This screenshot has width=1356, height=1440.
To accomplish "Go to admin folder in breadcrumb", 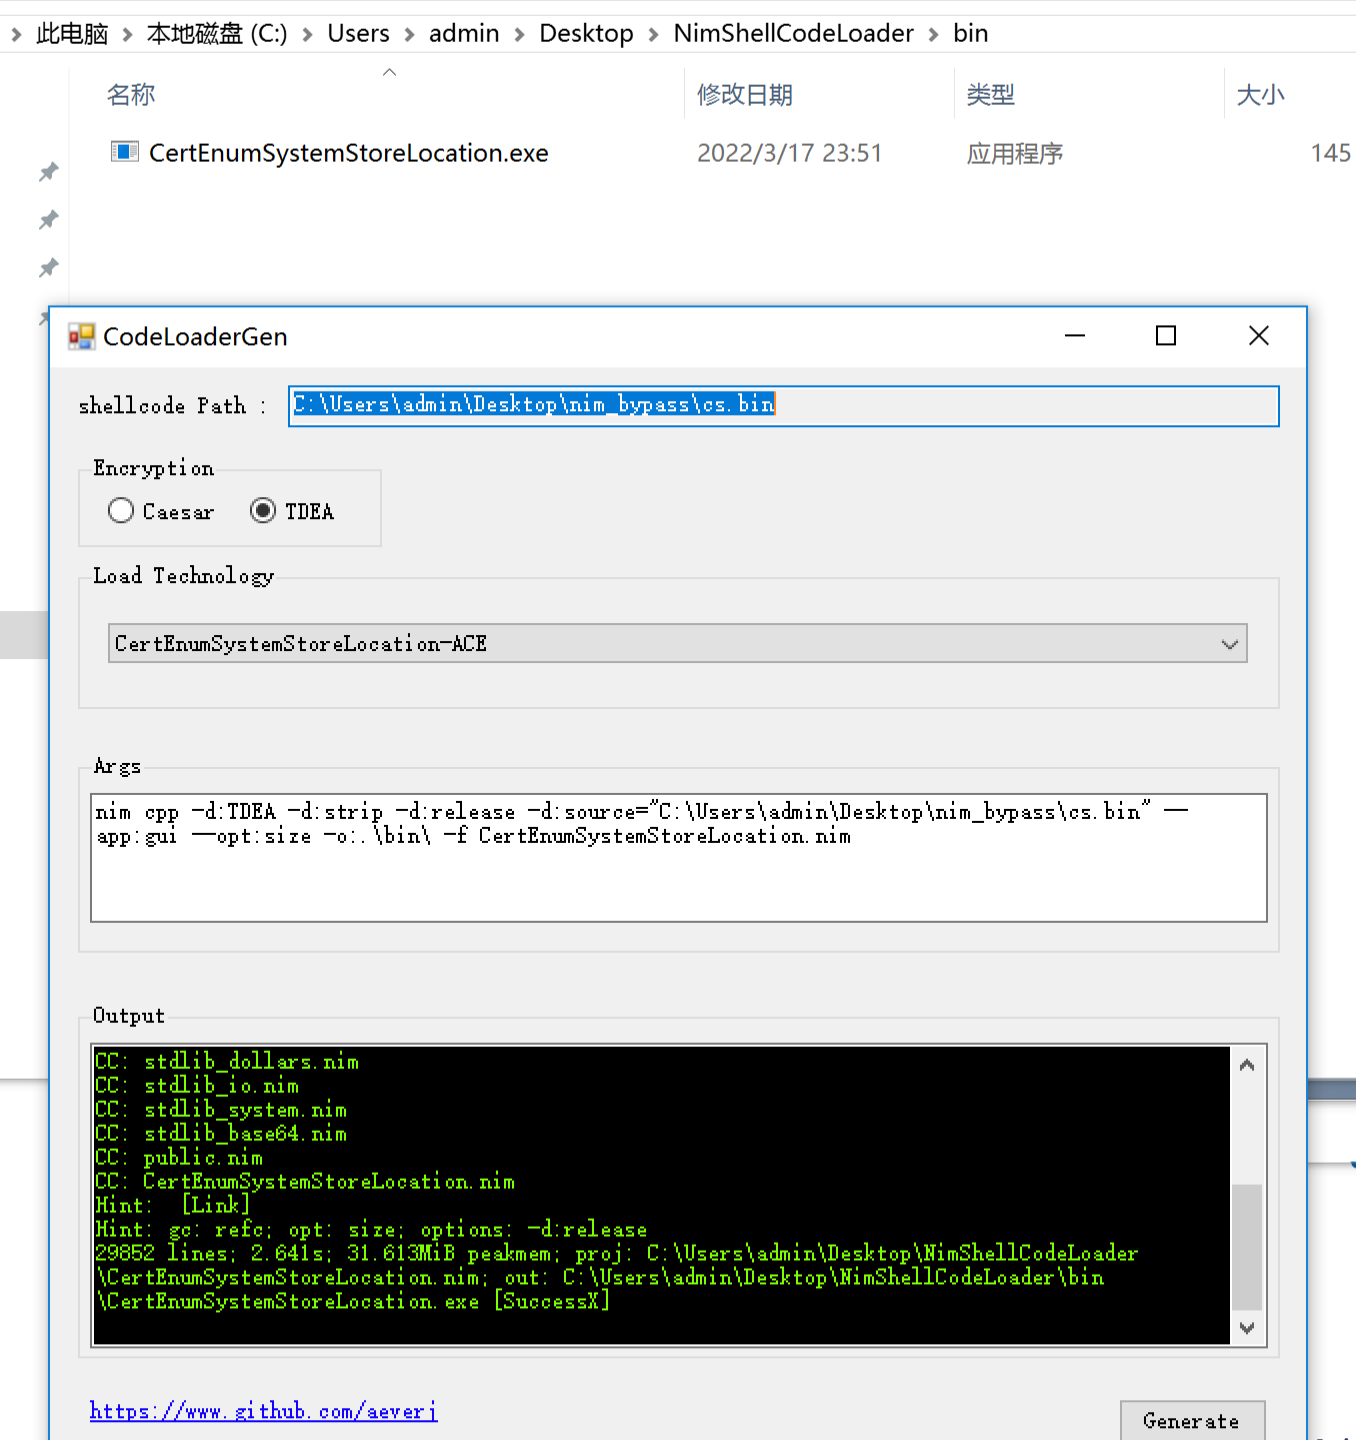I will coord(464,34).
